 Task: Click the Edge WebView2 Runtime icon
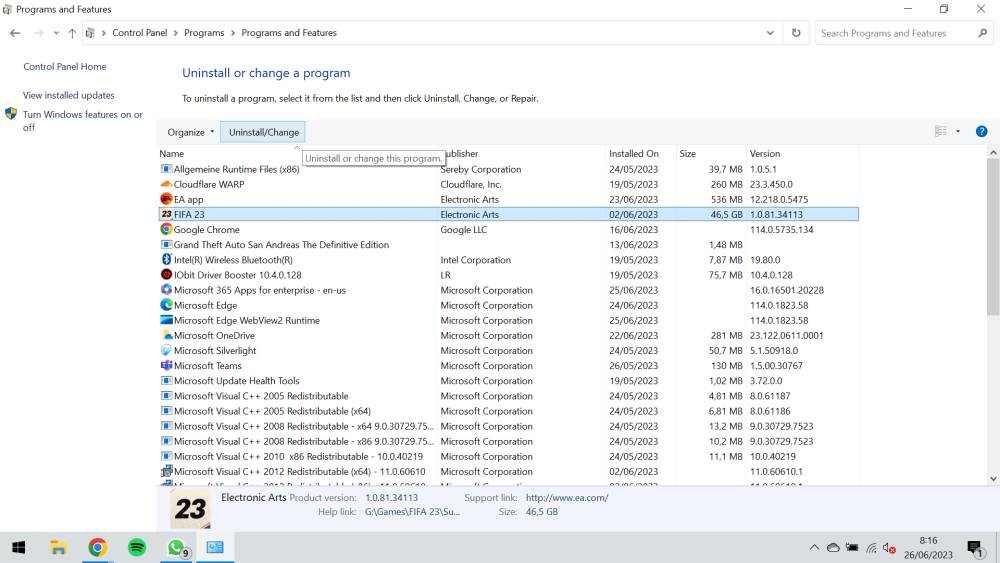tap(166, 320)
